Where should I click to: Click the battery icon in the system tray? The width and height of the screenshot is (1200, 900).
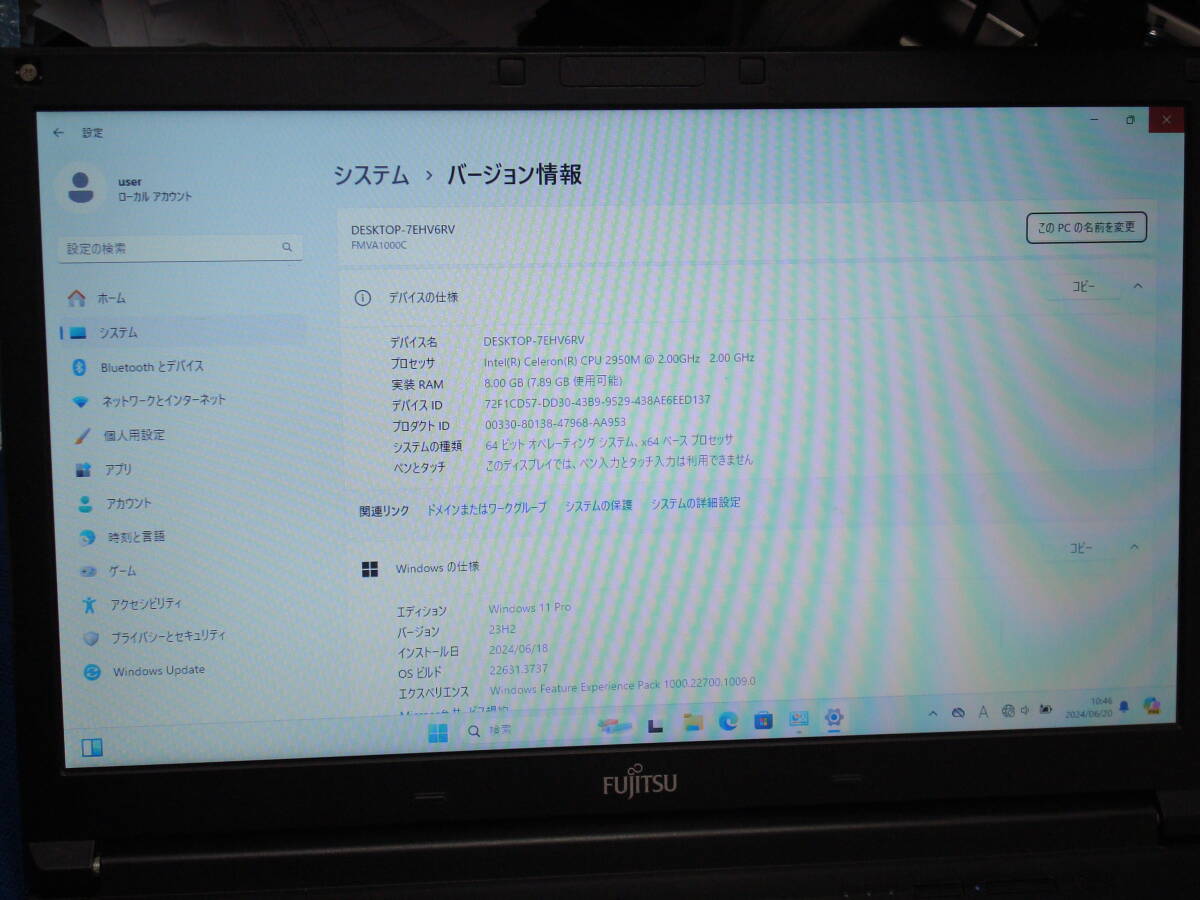tap(1046, 709)
